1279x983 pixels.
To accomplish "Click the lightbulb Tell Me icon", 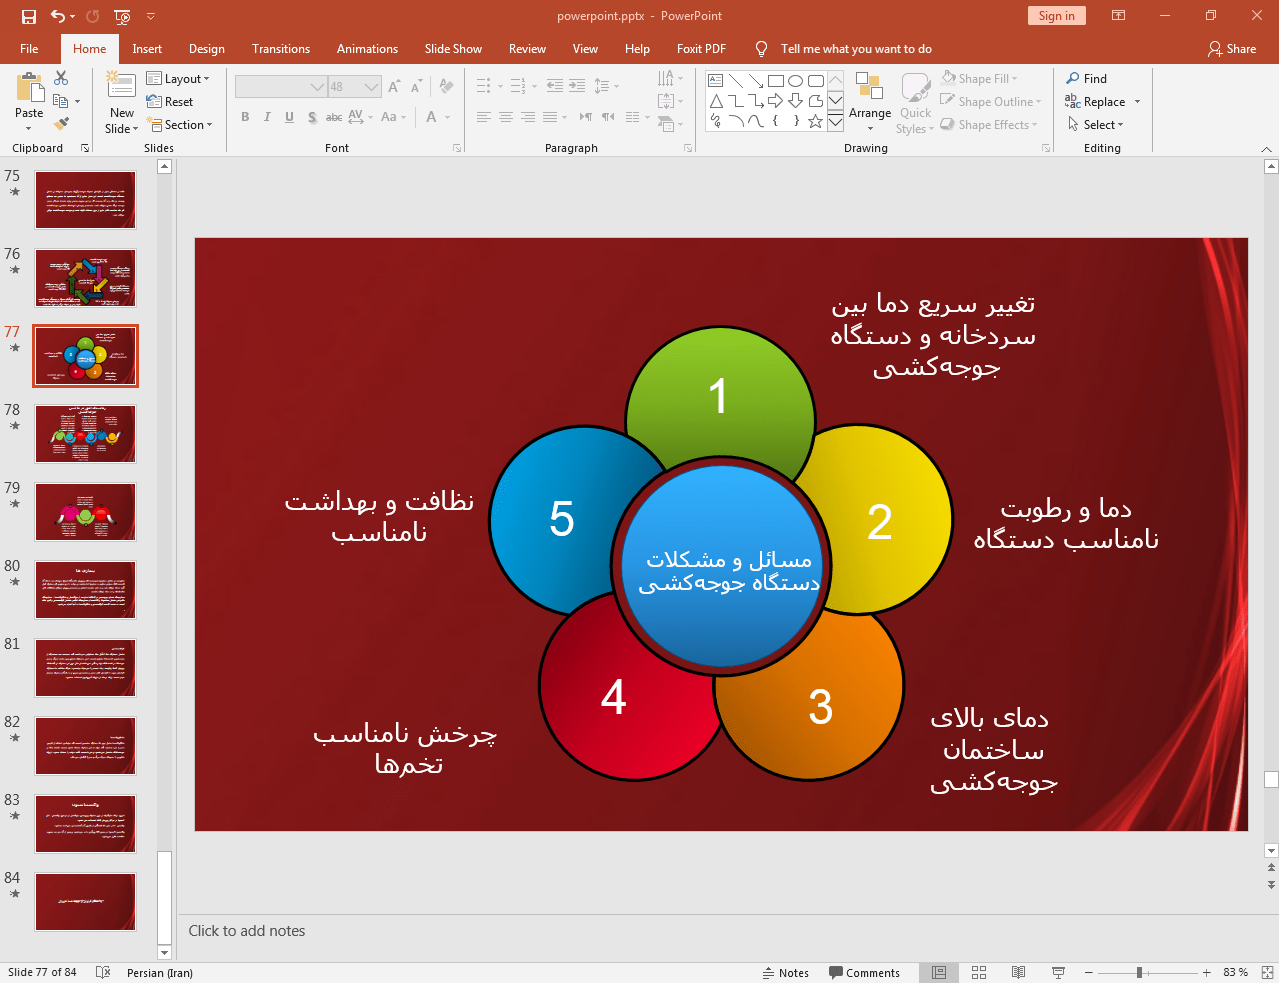I will [x=761, y=48].
